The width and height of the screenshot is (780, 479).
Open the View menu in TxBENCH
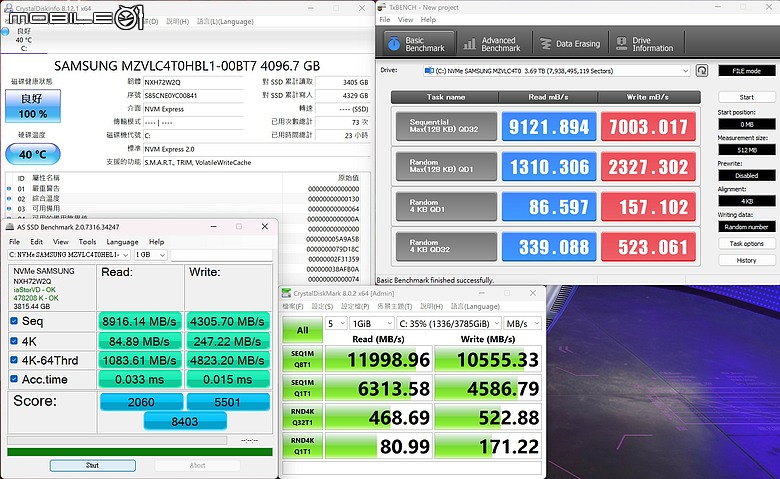[x=405, y=19]
